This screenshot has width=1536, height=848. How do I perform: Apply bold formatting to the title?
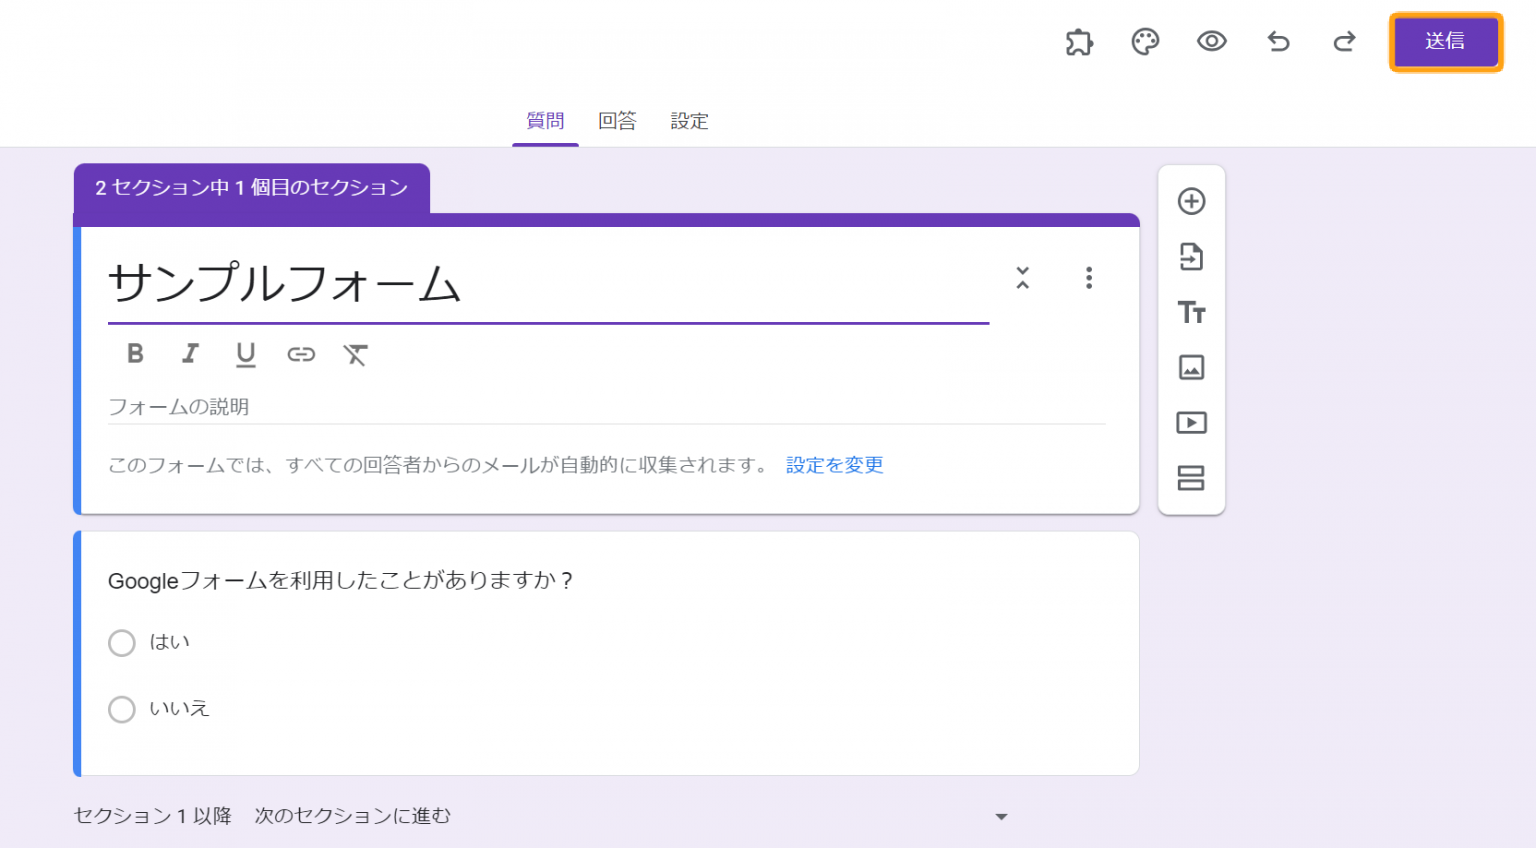pyautogui.click(x=135, y=354)
